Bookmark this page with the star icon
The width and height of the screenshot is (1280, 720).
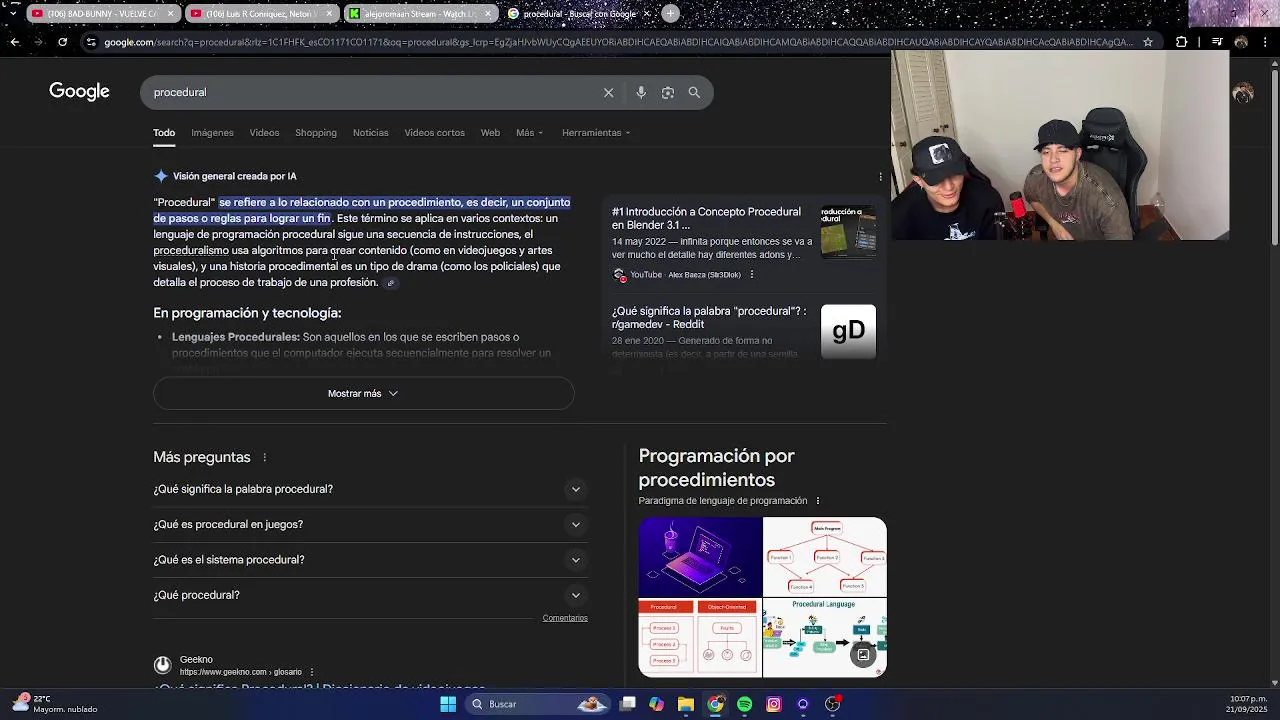click(1148, 42)
